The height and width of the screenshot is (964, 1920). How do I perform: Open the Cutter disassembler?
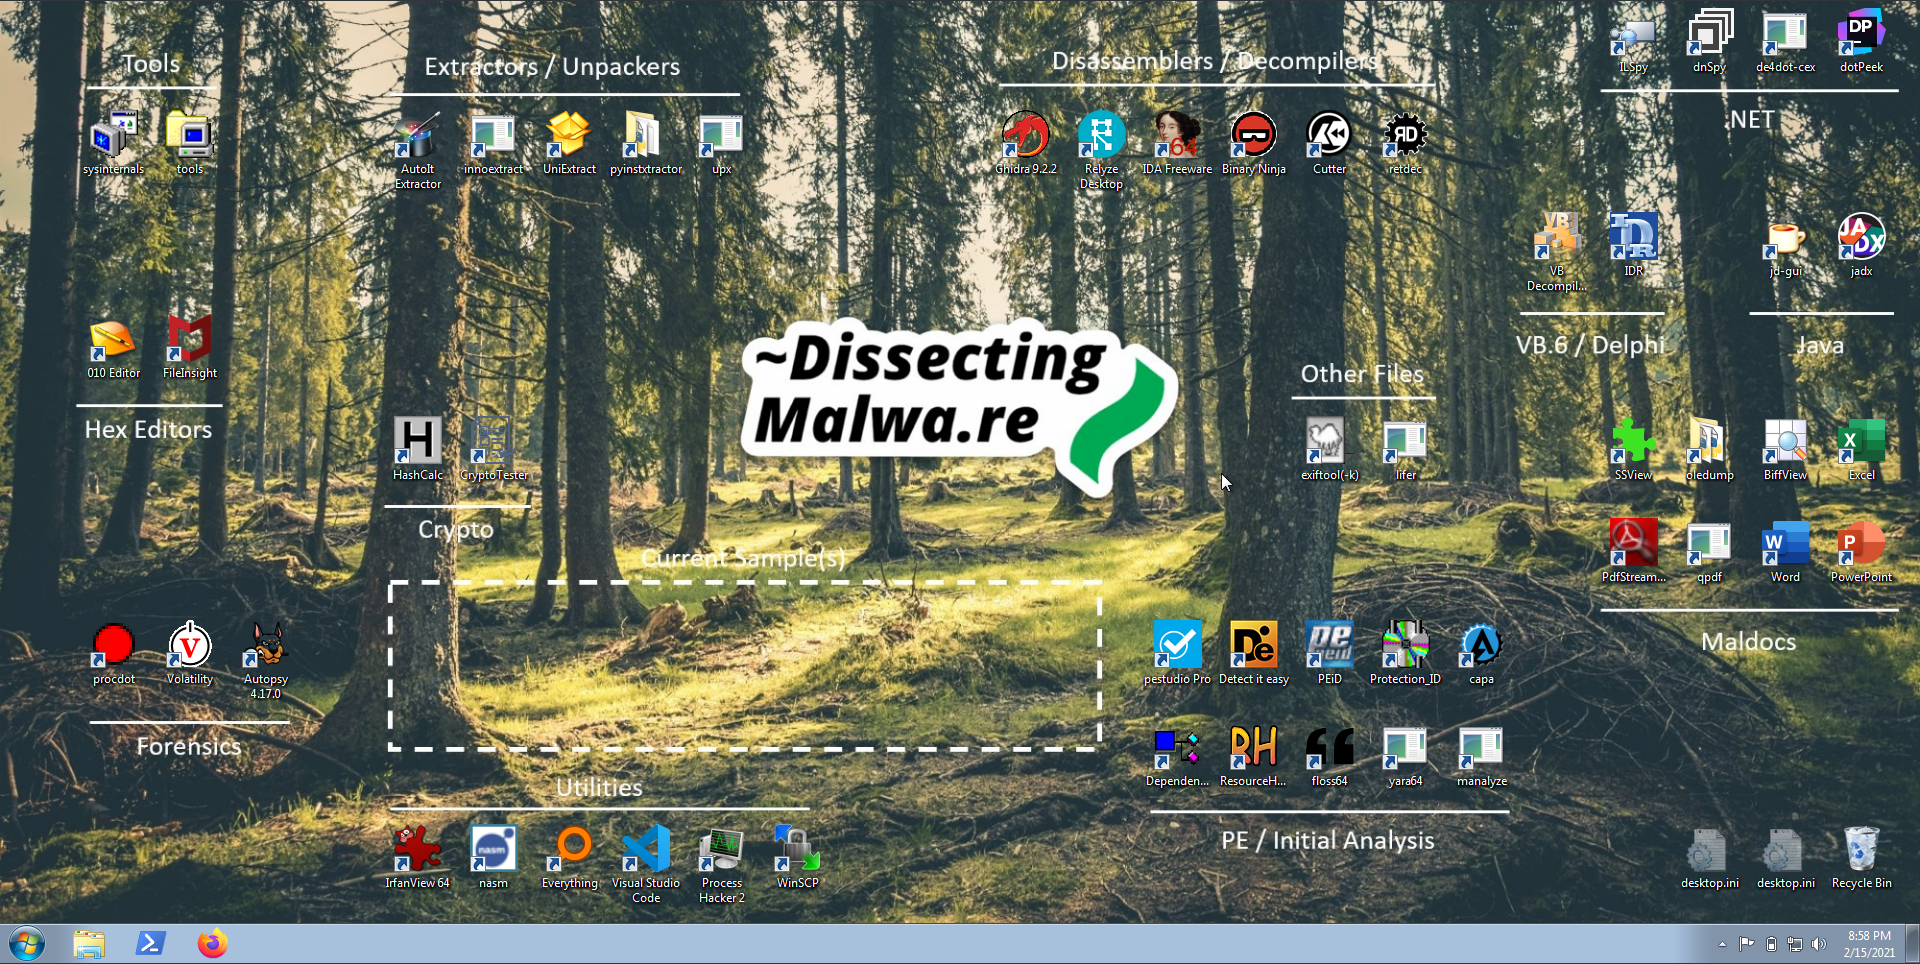1329,143
